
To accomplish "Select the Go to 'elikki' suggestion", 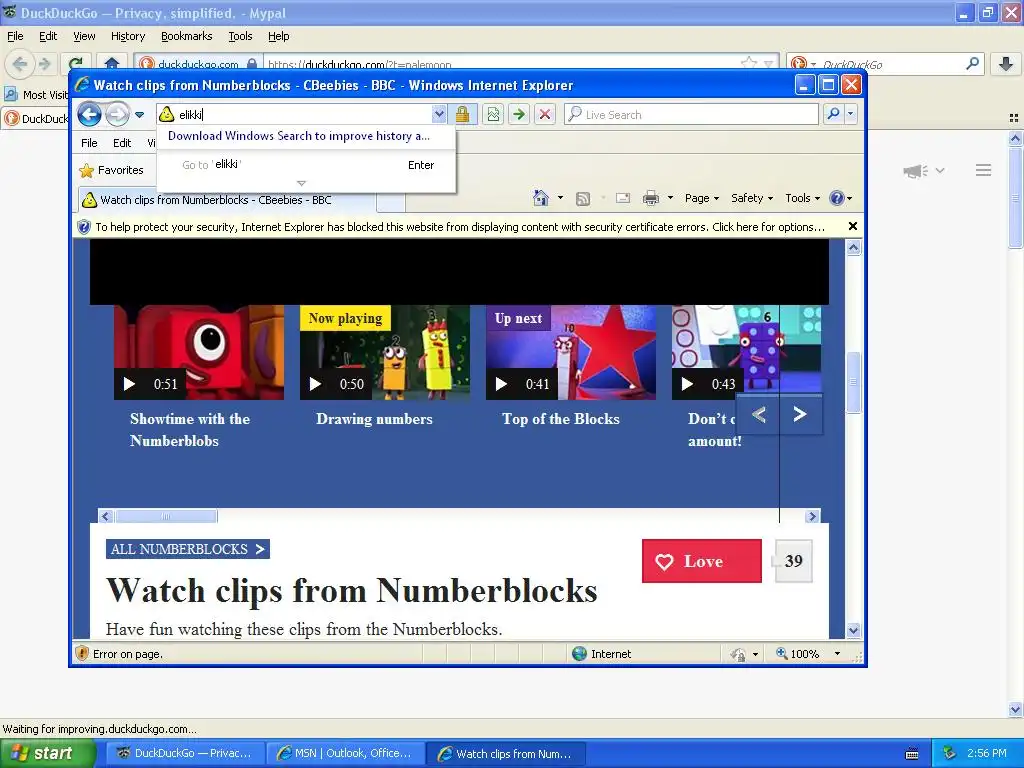I will (x=307, y=165).
